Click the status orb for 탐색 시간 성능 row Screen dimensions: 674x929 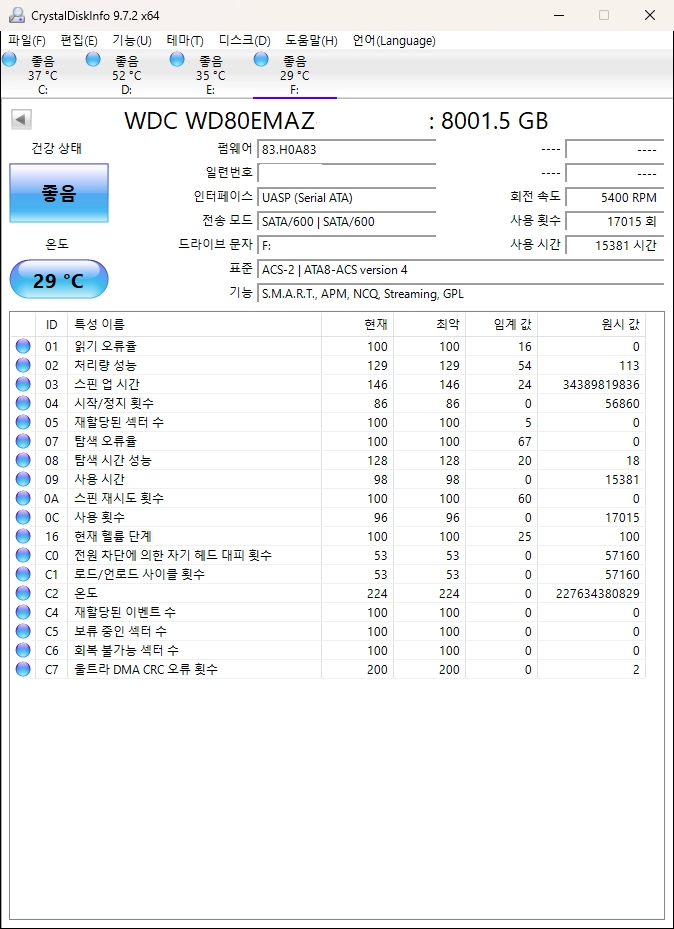(23, 460)
